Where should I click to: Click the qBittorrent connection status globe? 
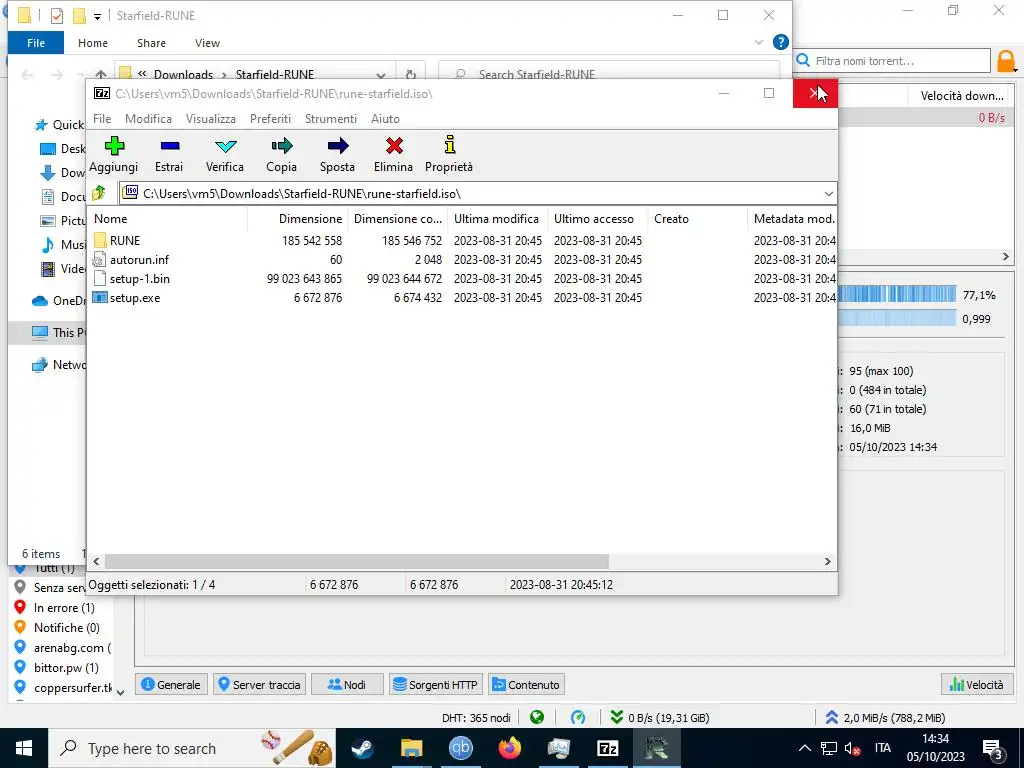[x=537, y=718]
